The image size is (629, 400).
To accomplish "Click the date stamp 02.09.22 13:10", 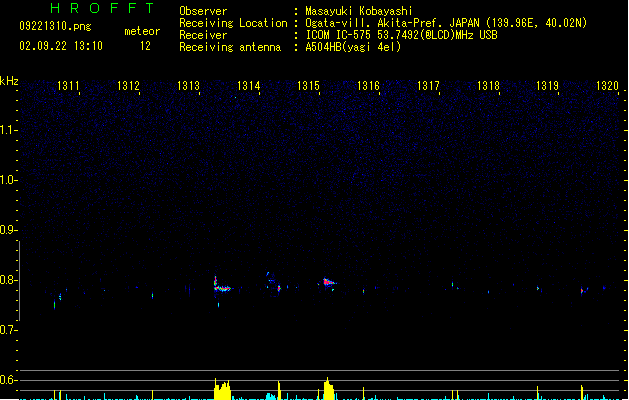I will click(61, 46).
